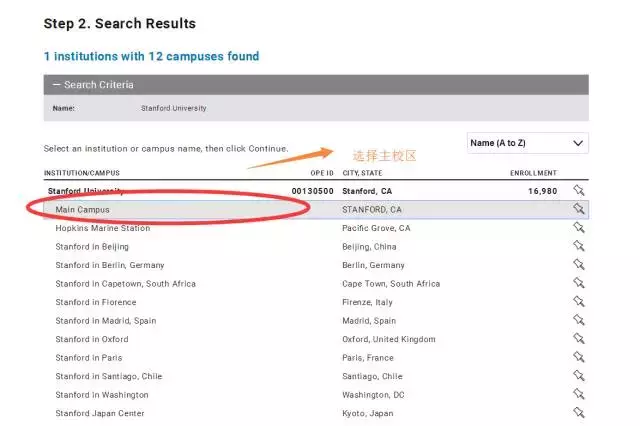The height and width of the screenshot is (426, 640).
Task: Select the Main Campus row
Action: (83, 210)
